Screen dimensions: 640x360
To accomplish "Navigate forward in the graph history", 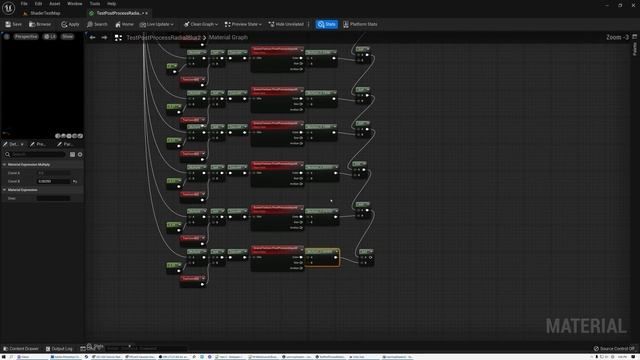I will [104, 38].
